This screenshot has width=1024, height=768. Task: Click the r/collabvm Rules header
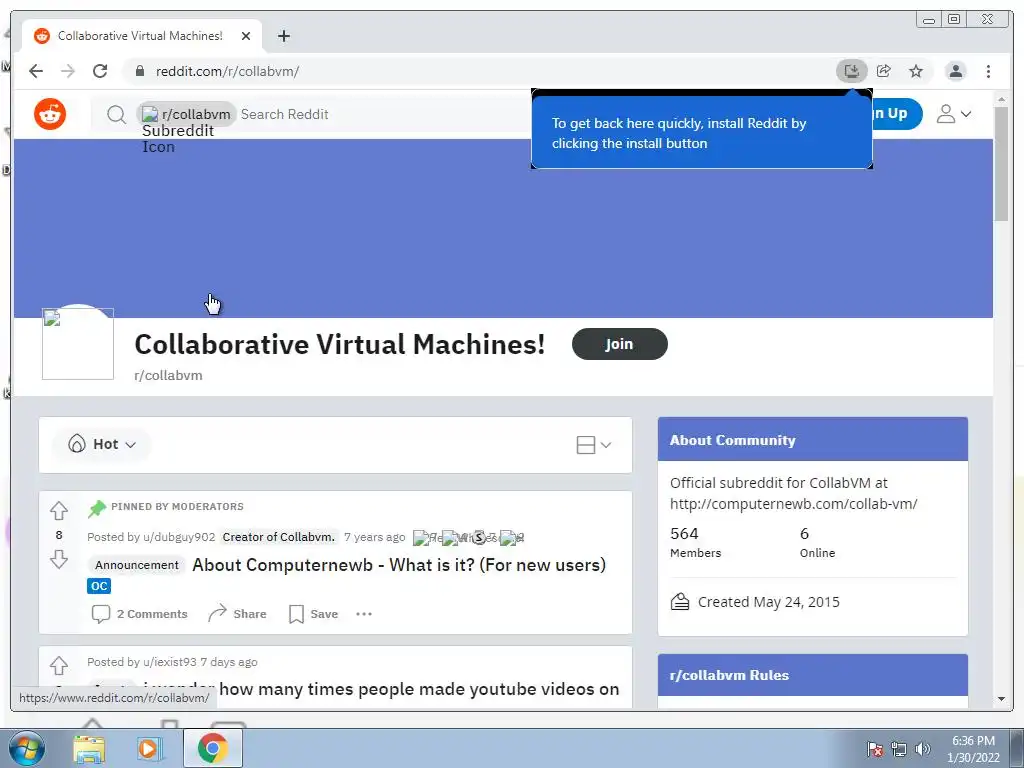point(729,675)
